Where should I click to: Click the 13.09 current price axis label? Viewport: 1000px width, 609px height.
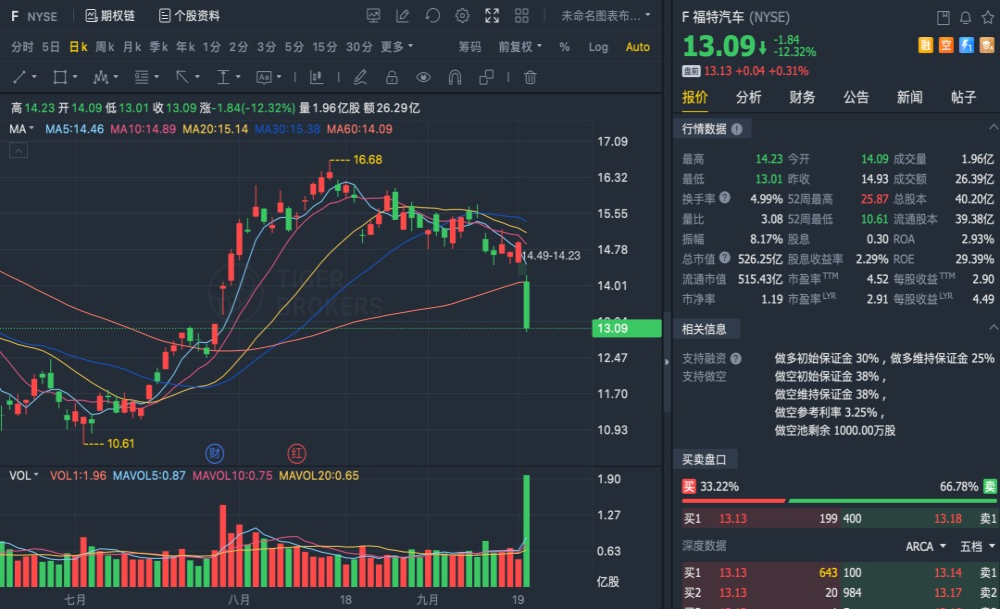[626, 328]
